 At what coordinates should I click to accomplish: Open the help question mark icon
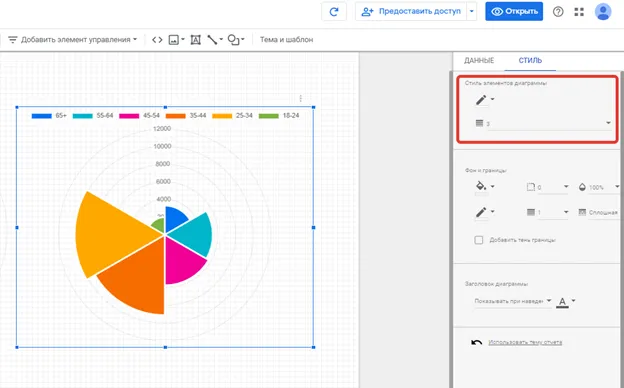click(558, 12)
